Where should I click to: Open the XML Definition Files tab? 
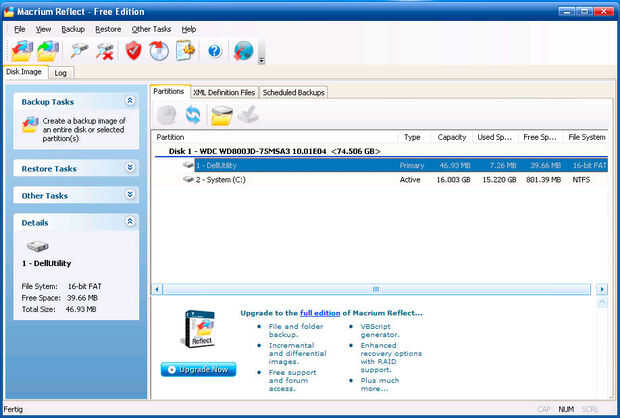[x=224, y=93]
